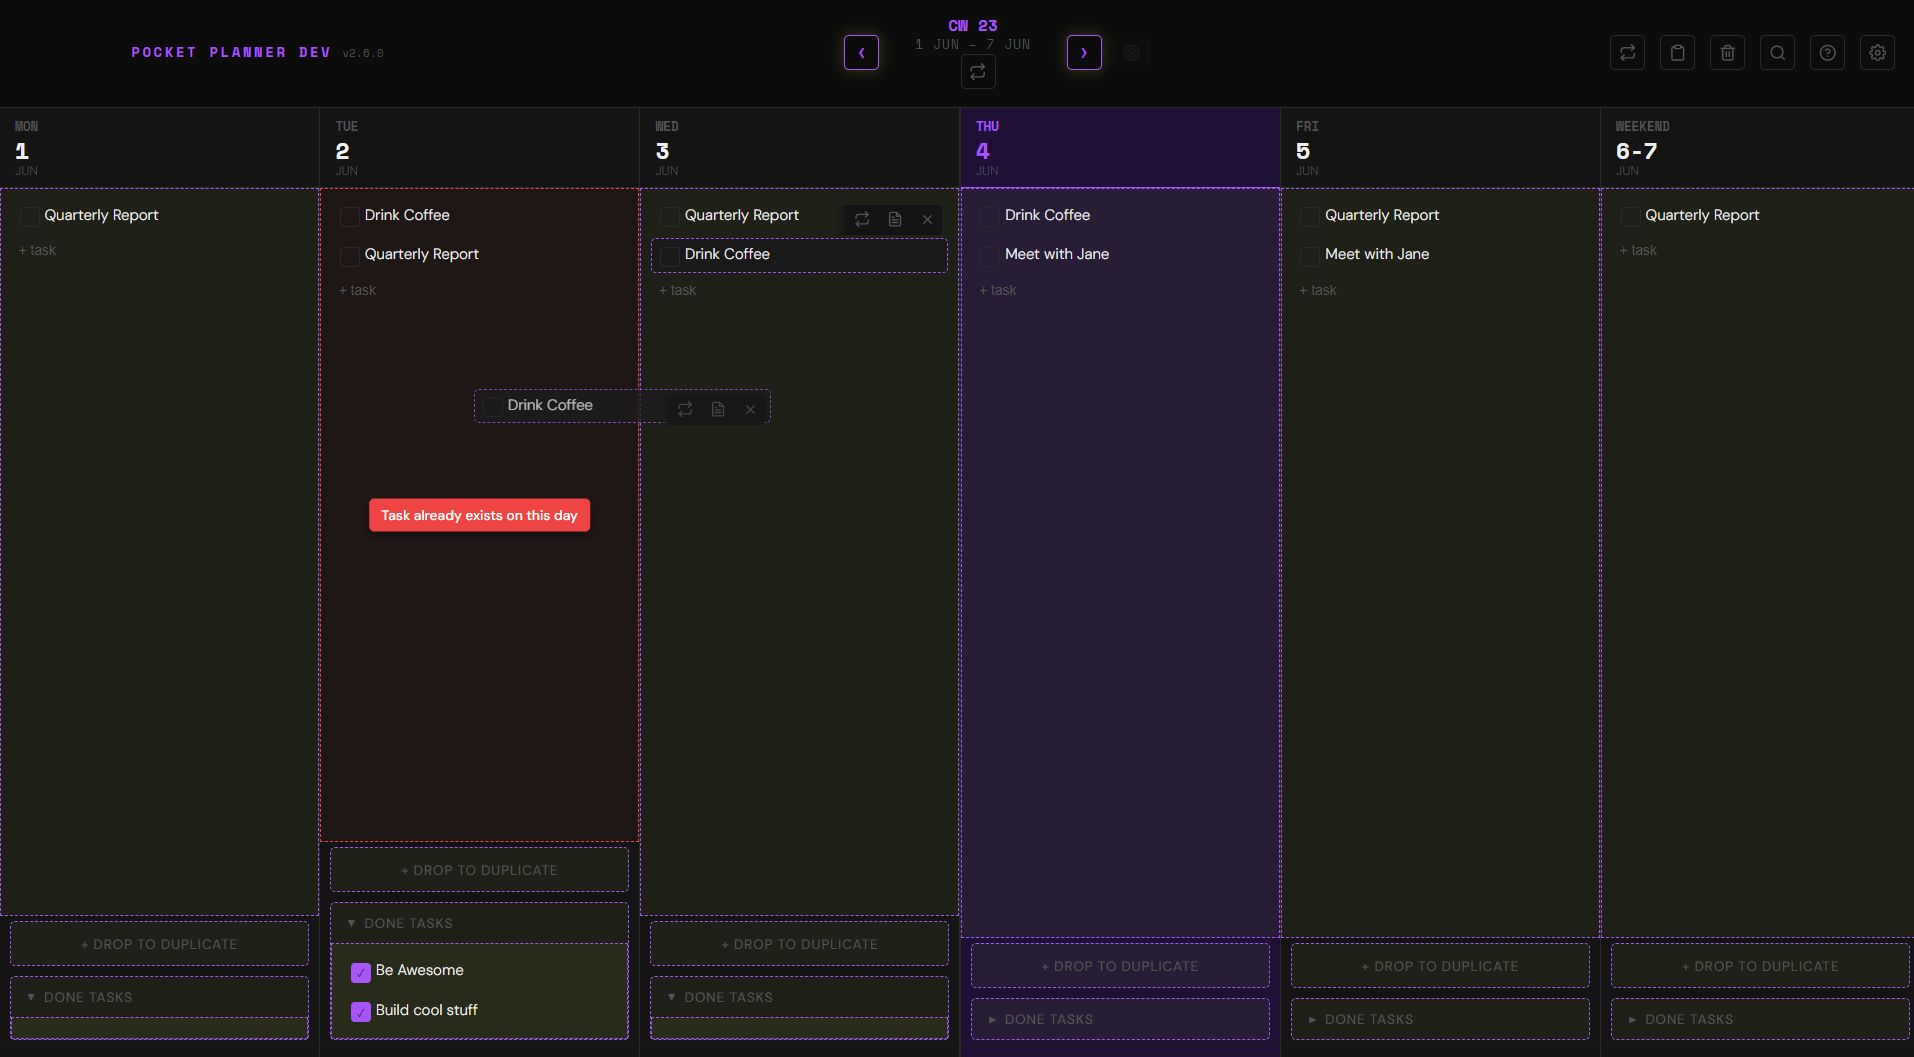Open settings with the gear icon
The height and width of the screenshot is (1057, 1914).
point(1877,53)
